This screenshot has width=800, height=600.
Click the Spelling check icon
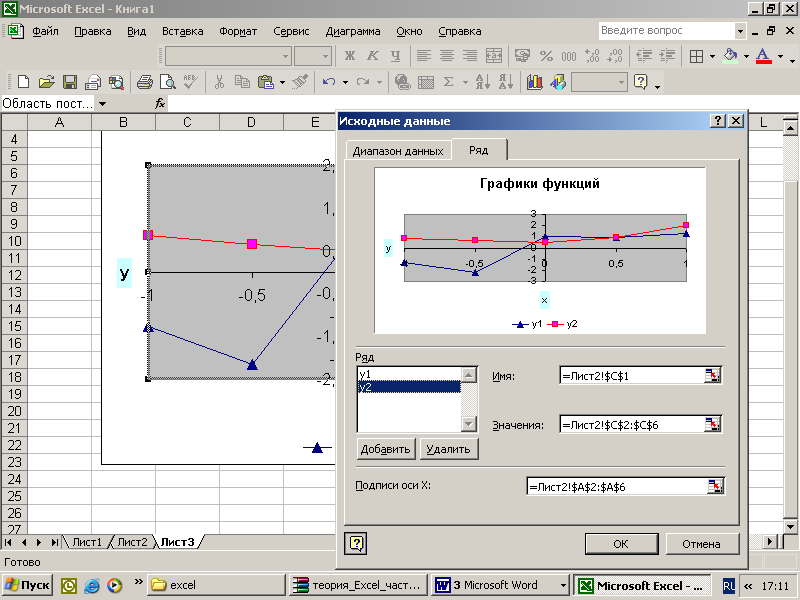pyautogui.click(x=191, y=82)
